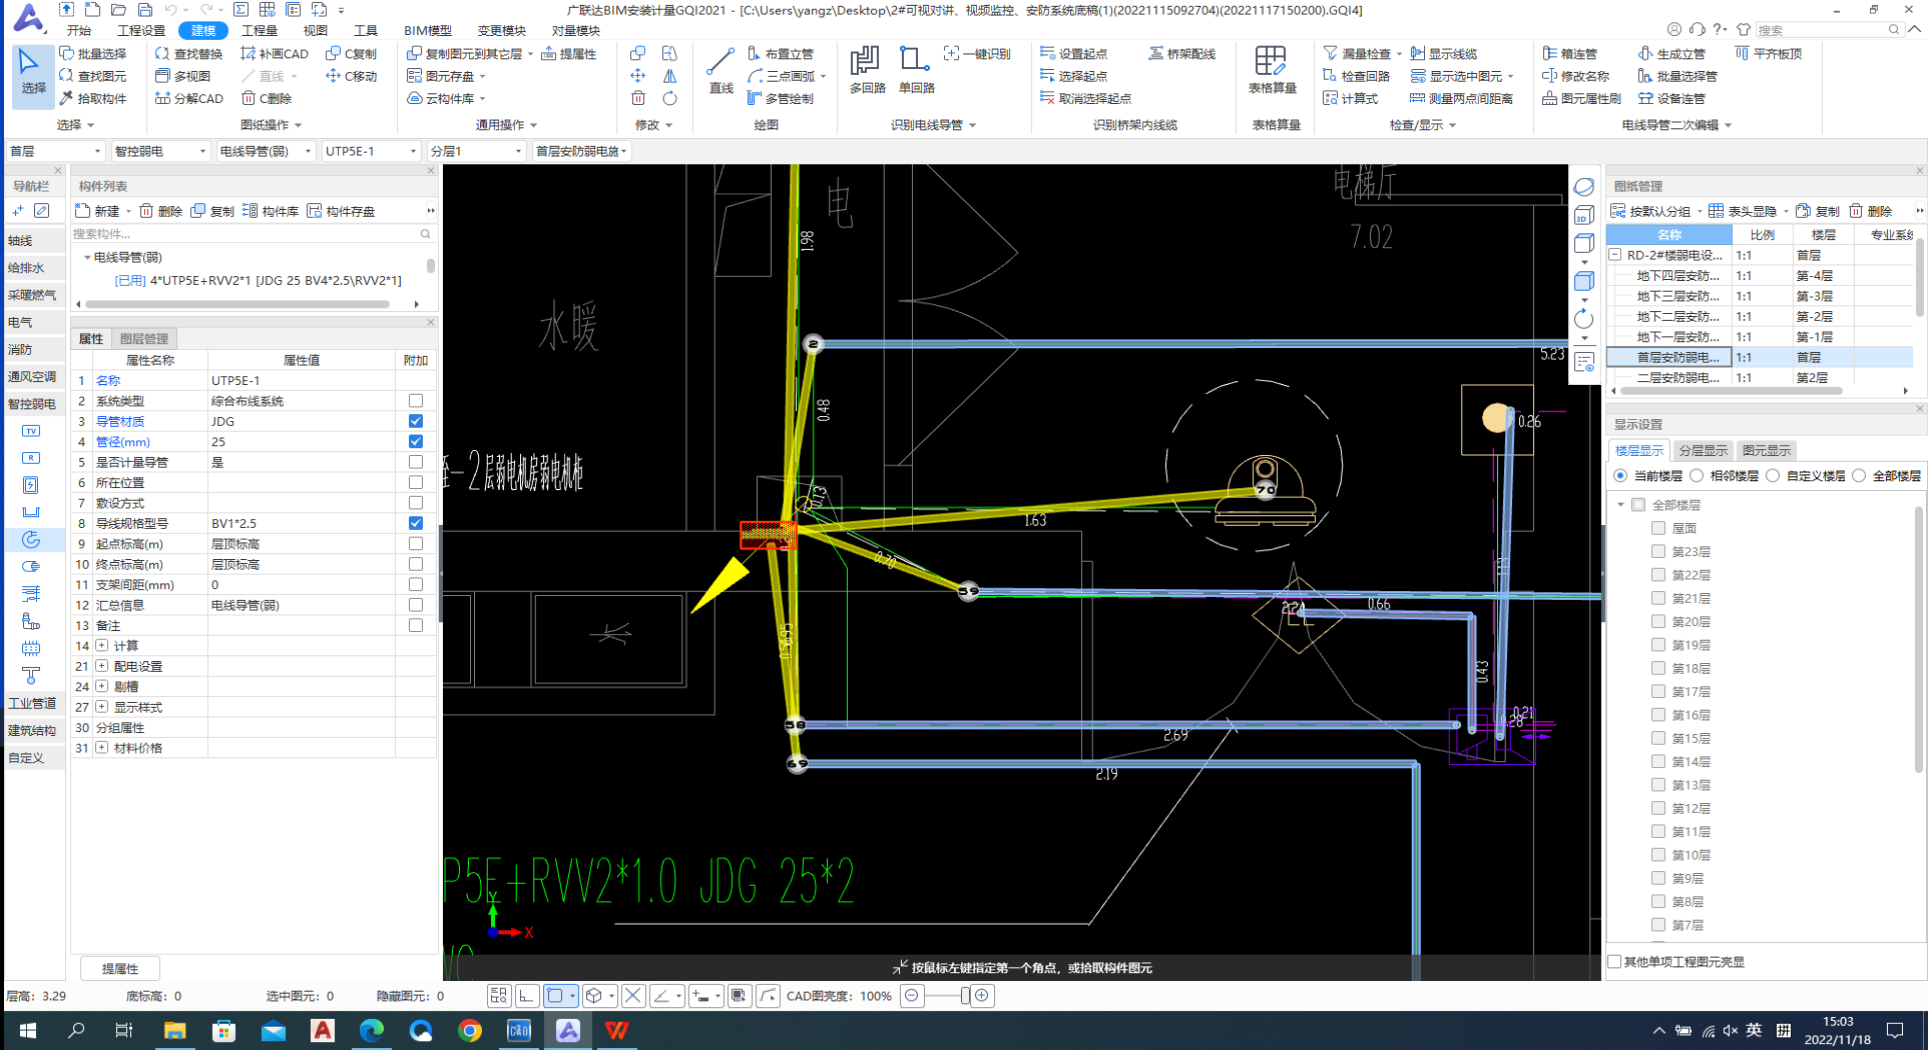This screenshot has height=1050, width=1928.
Task: Switch to 分层显示 tab
Action: click(x=1702, y=451)
